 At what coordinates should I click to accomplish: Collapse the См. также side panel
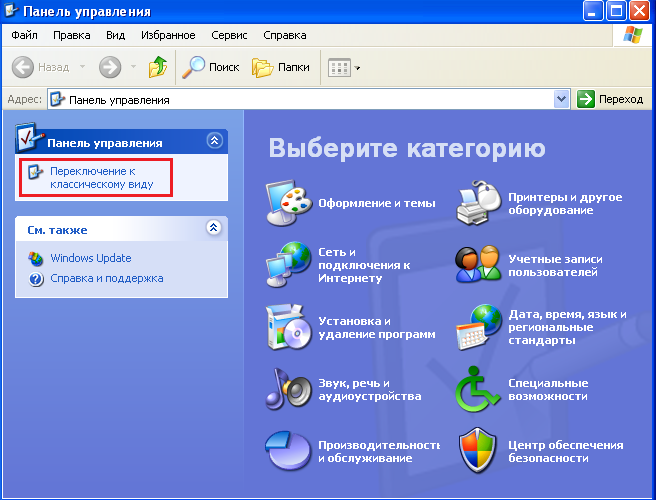click(x=213, y=229)
